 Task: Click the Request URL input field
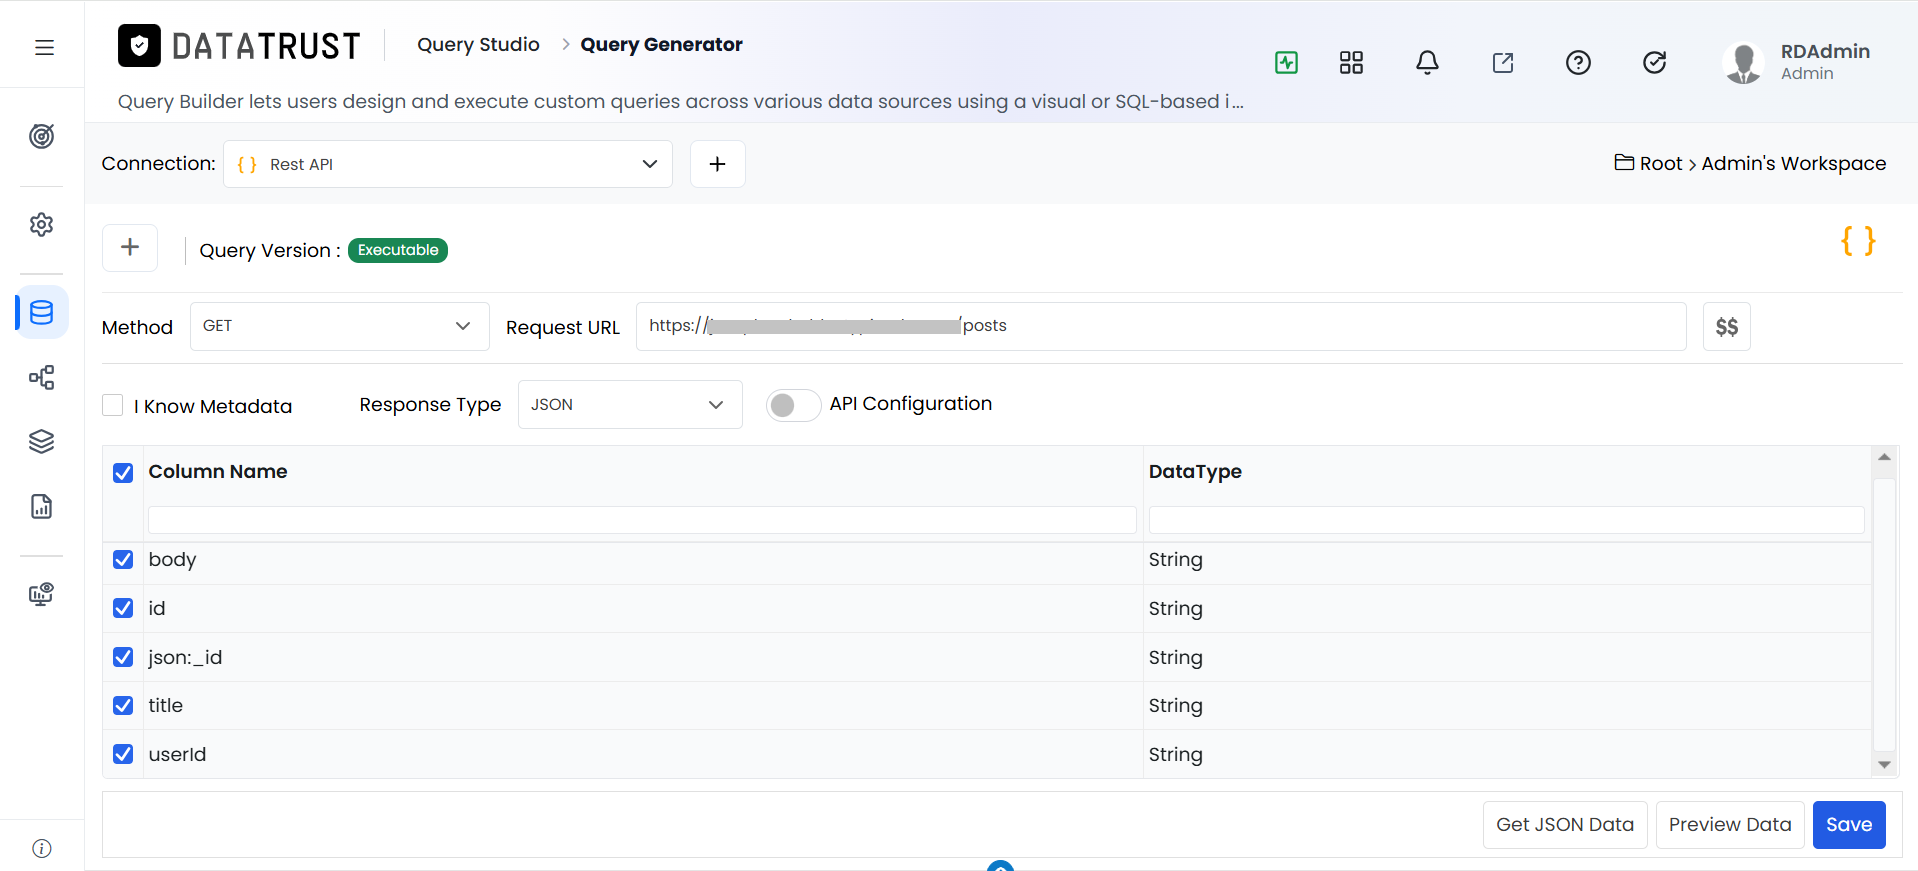(x=1161, y=326)
